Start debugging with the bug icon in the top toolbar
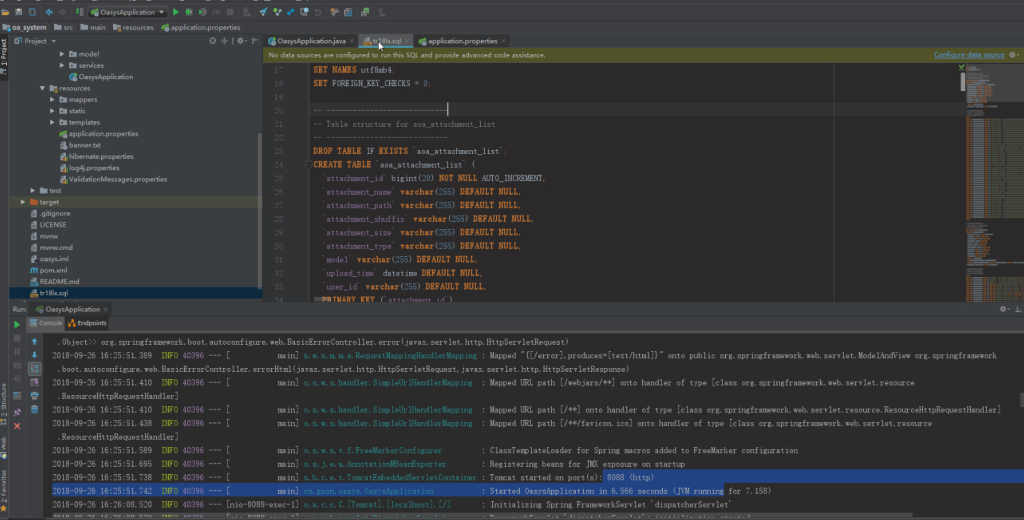The image size is (1024, 520). pos(189,12)
